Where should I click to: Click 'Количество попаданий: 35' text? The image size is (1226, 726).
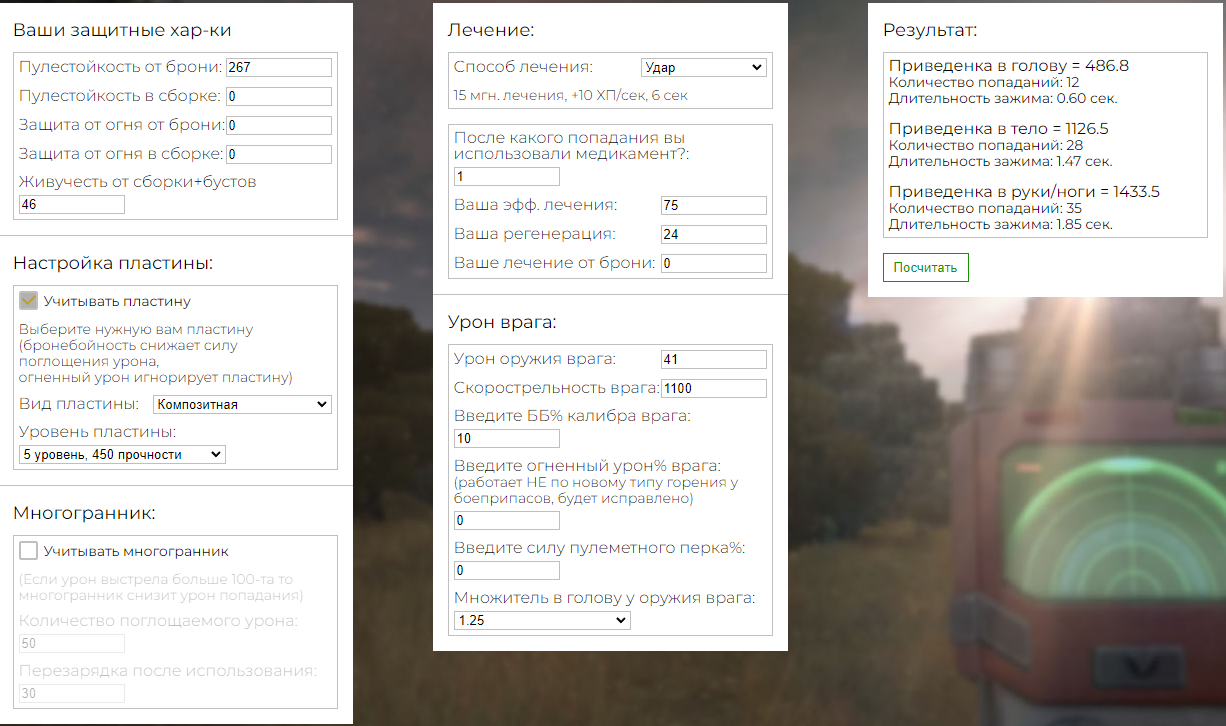986,209
